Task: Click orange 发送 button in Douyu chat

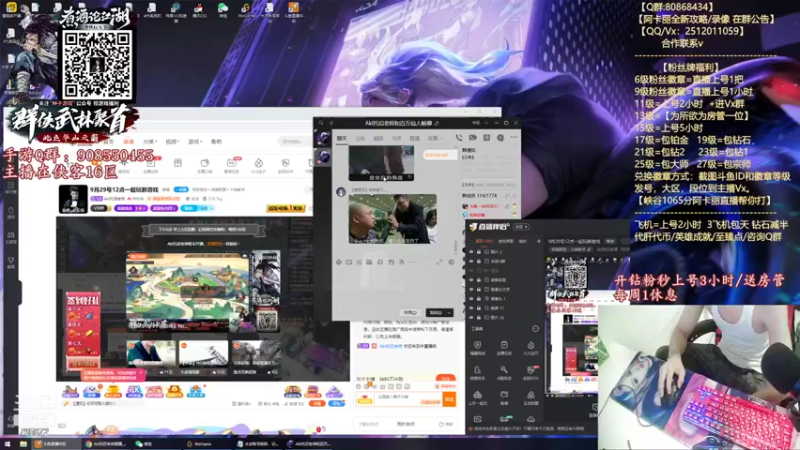Action: point(449,399)
